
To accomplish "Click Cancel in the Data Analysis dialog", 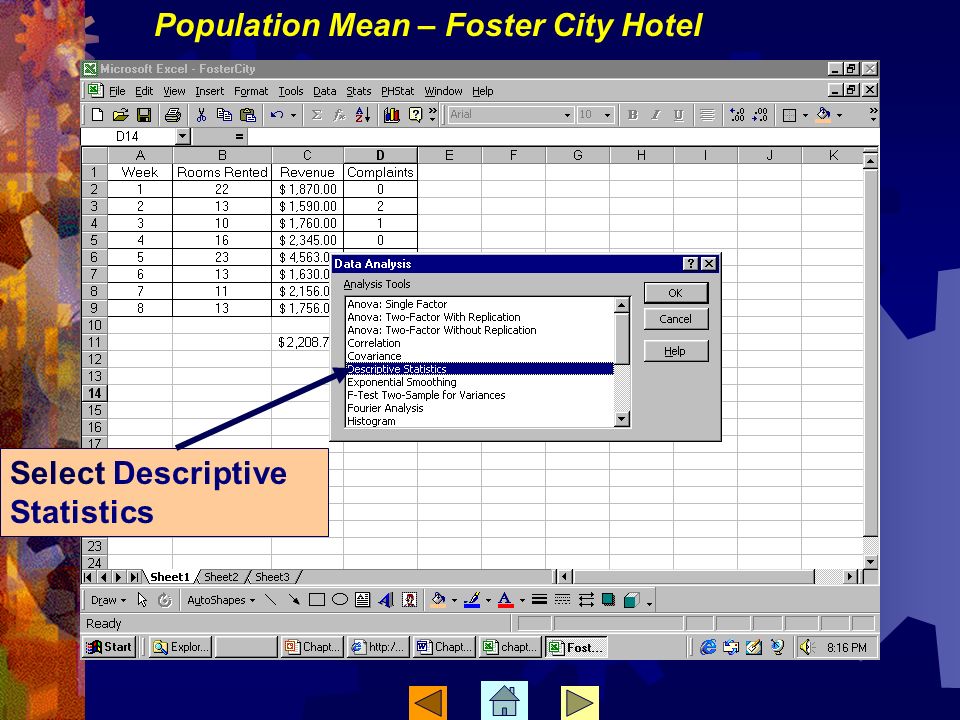I will [676, 319].
